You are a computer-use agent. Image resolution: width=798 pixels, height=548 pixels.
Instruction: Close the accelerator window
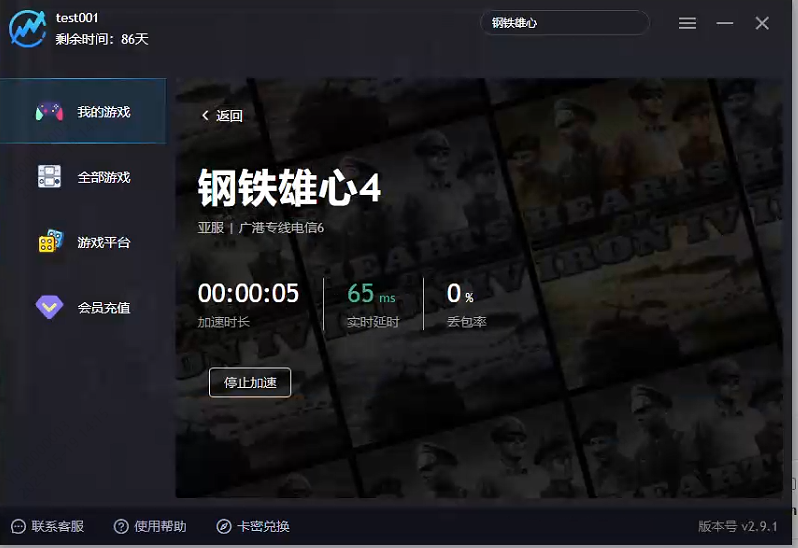761,23
